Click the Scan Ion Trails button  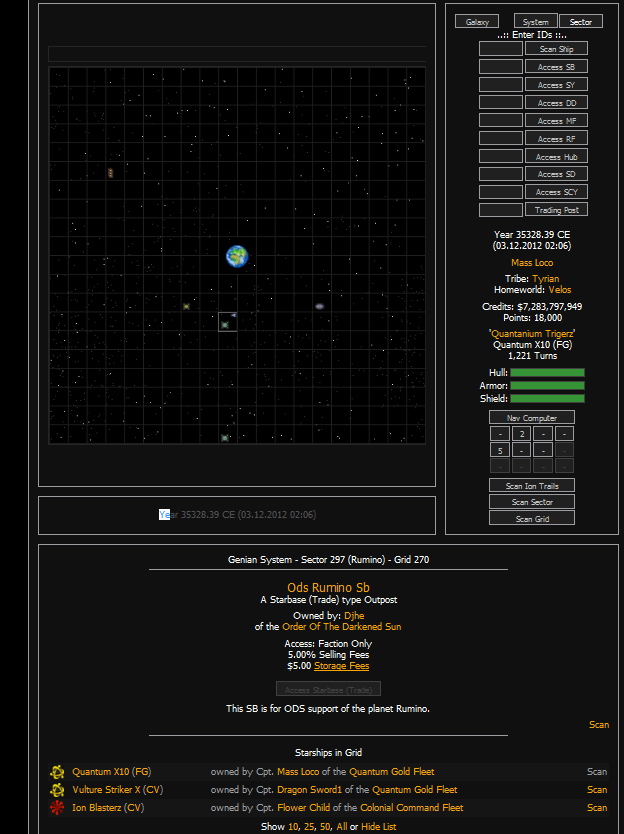tap(532, 486)
